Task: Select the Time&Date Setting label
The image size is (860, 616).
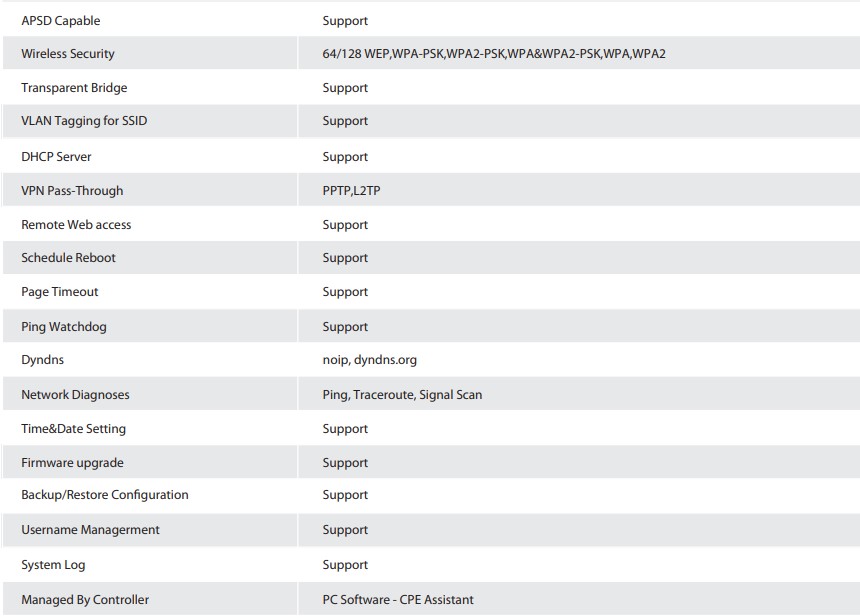Action: pos(73,429)
